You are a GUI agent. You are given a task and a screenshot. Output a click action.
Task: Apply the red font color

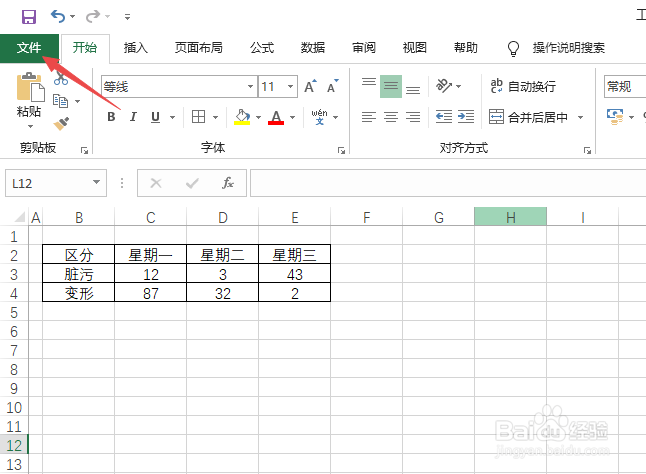276,117
